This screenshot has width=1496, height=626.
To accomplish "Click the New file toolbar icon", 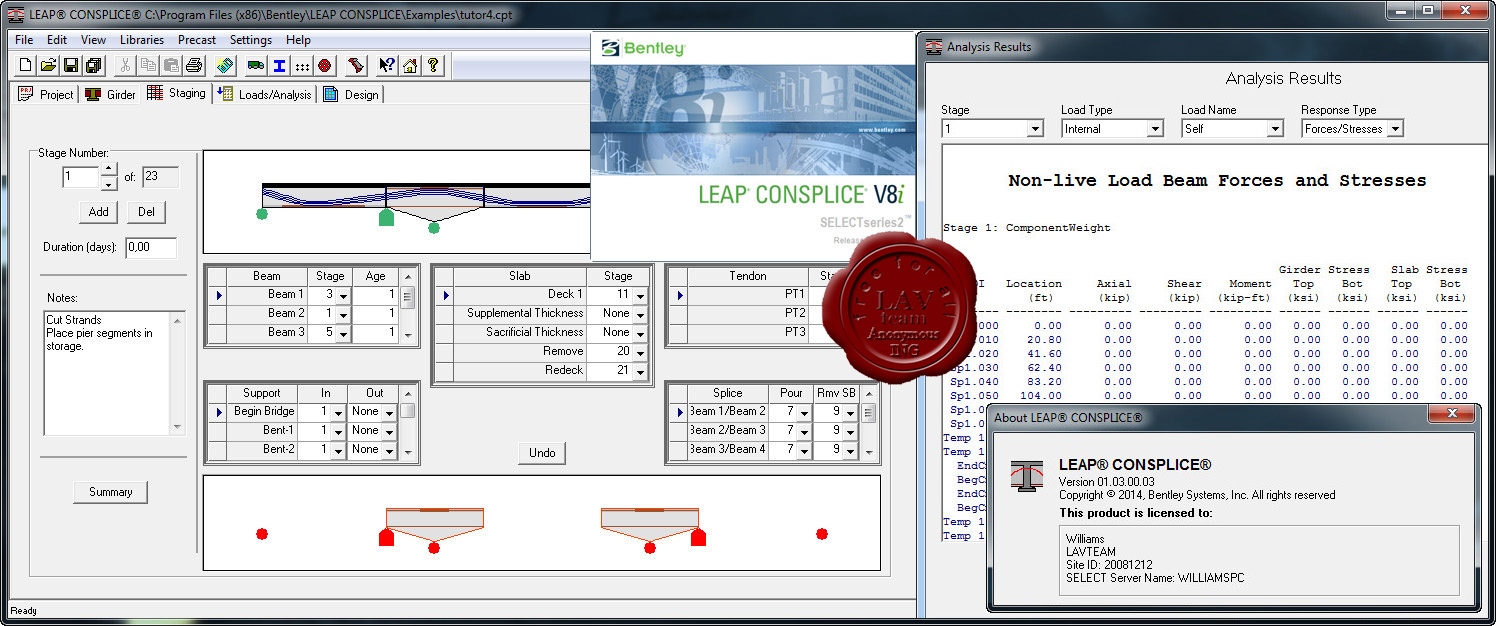I will click(x=26, y=66).
